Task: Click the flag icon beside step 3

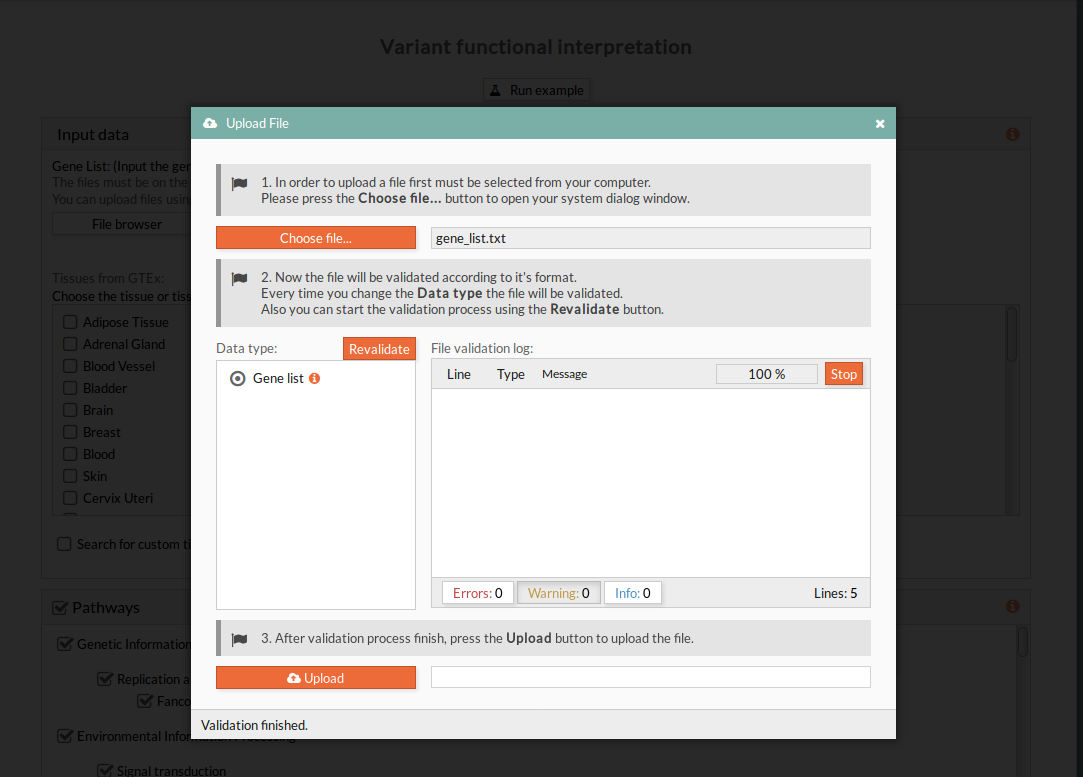Action: point(240,639)
